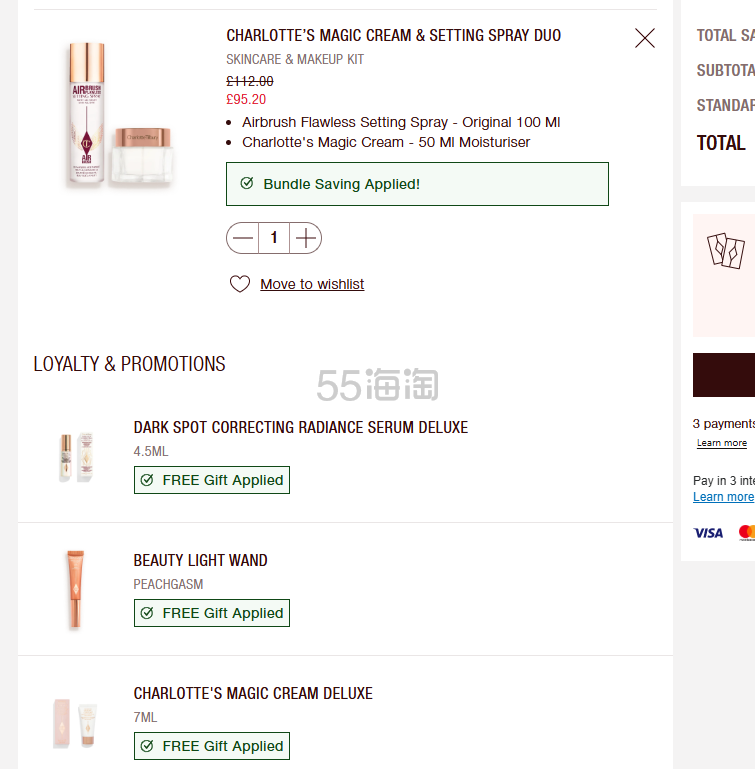Click the Bundle Saving Applied checkmark icon
This screenshot has width=755, height=769.
point(247,184)
